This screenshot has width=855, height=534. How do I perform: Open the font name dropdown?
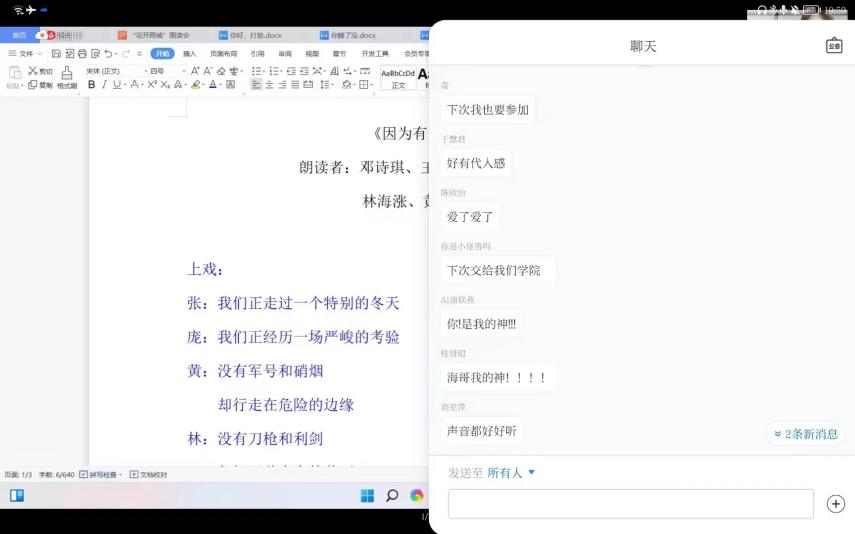(115, 71)
